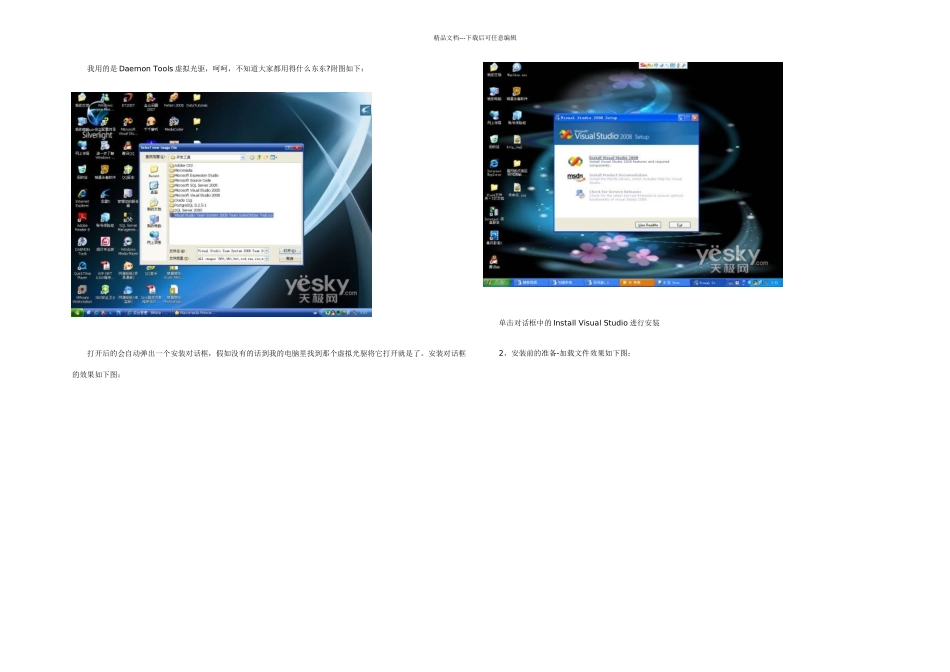Launch DAEMON Tools desktop icon
The height and width of the screenshot is (672, 950).
[x=82, y=245]
